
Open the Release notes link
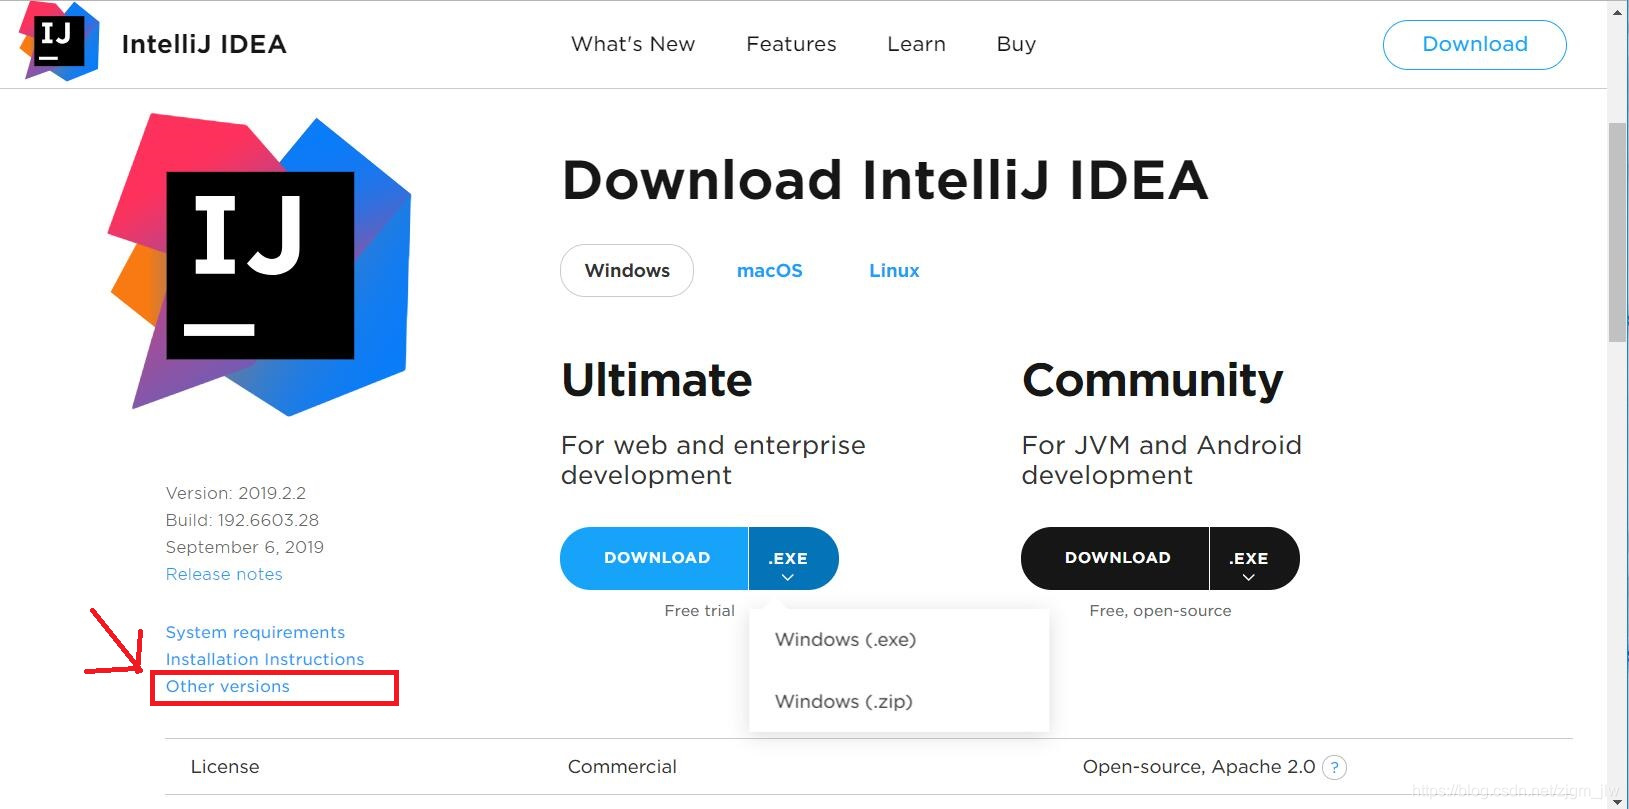224,574
